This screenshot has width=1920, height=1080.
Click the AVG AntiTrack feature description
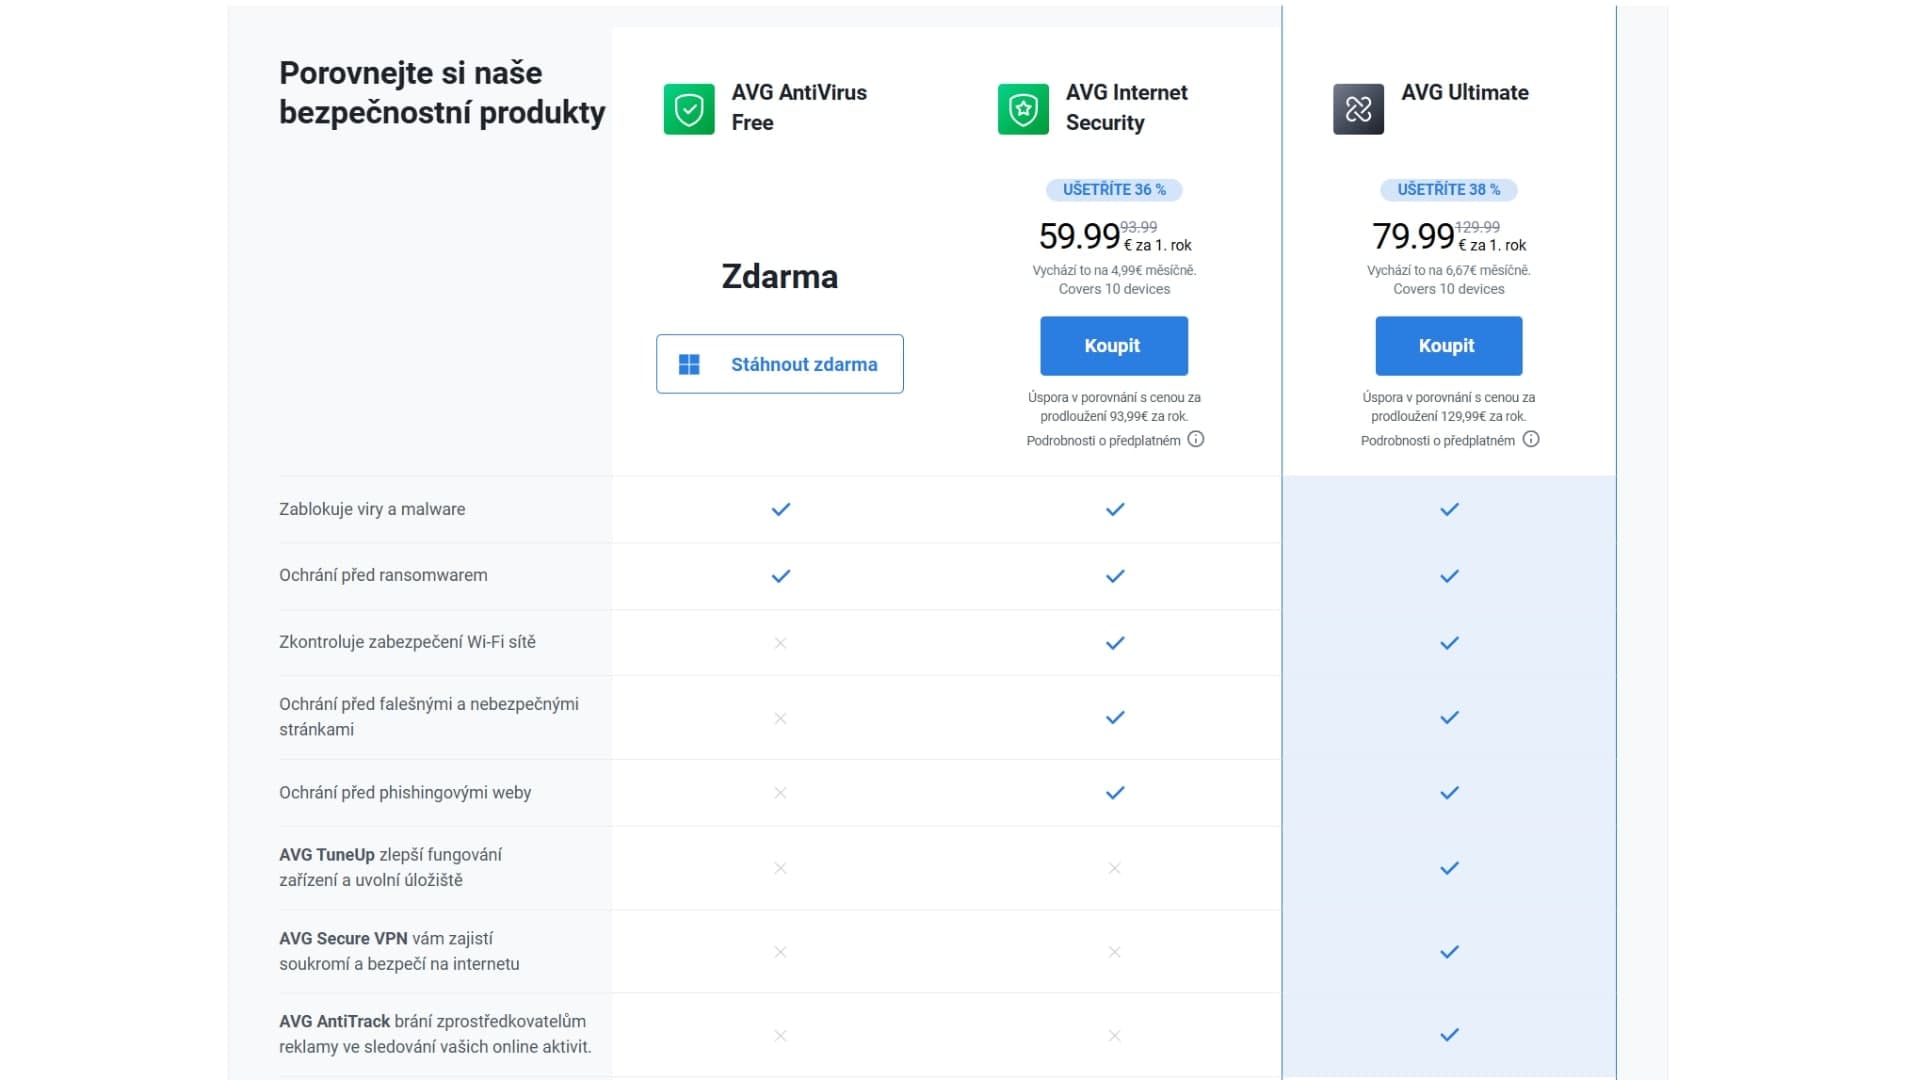point(435,1034)
